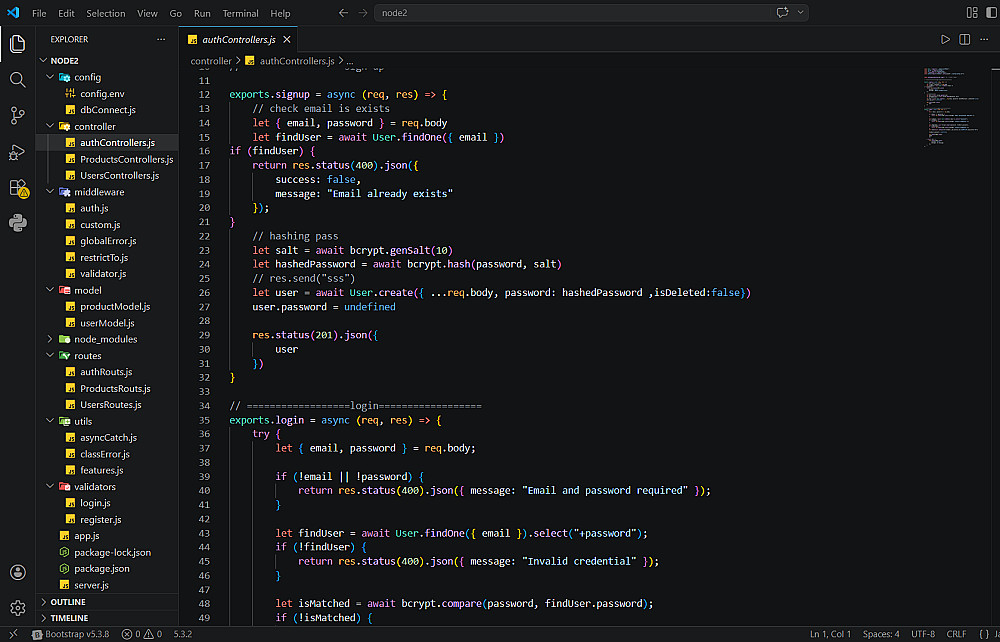
Task: Close the authControllers.js editor tab
Action: click(287, 40)
